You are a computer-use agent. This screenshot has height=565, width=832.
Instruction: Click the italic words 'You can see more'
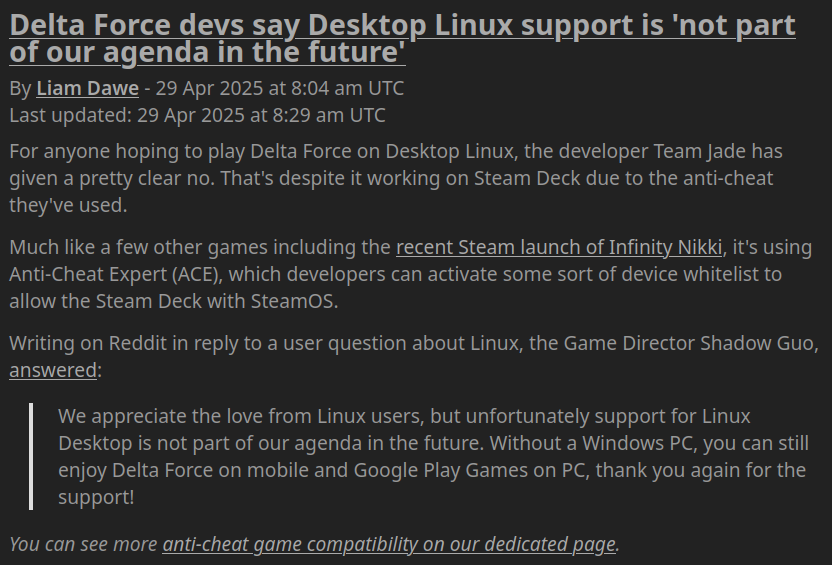pyautogui.click(x=83, y=544)
